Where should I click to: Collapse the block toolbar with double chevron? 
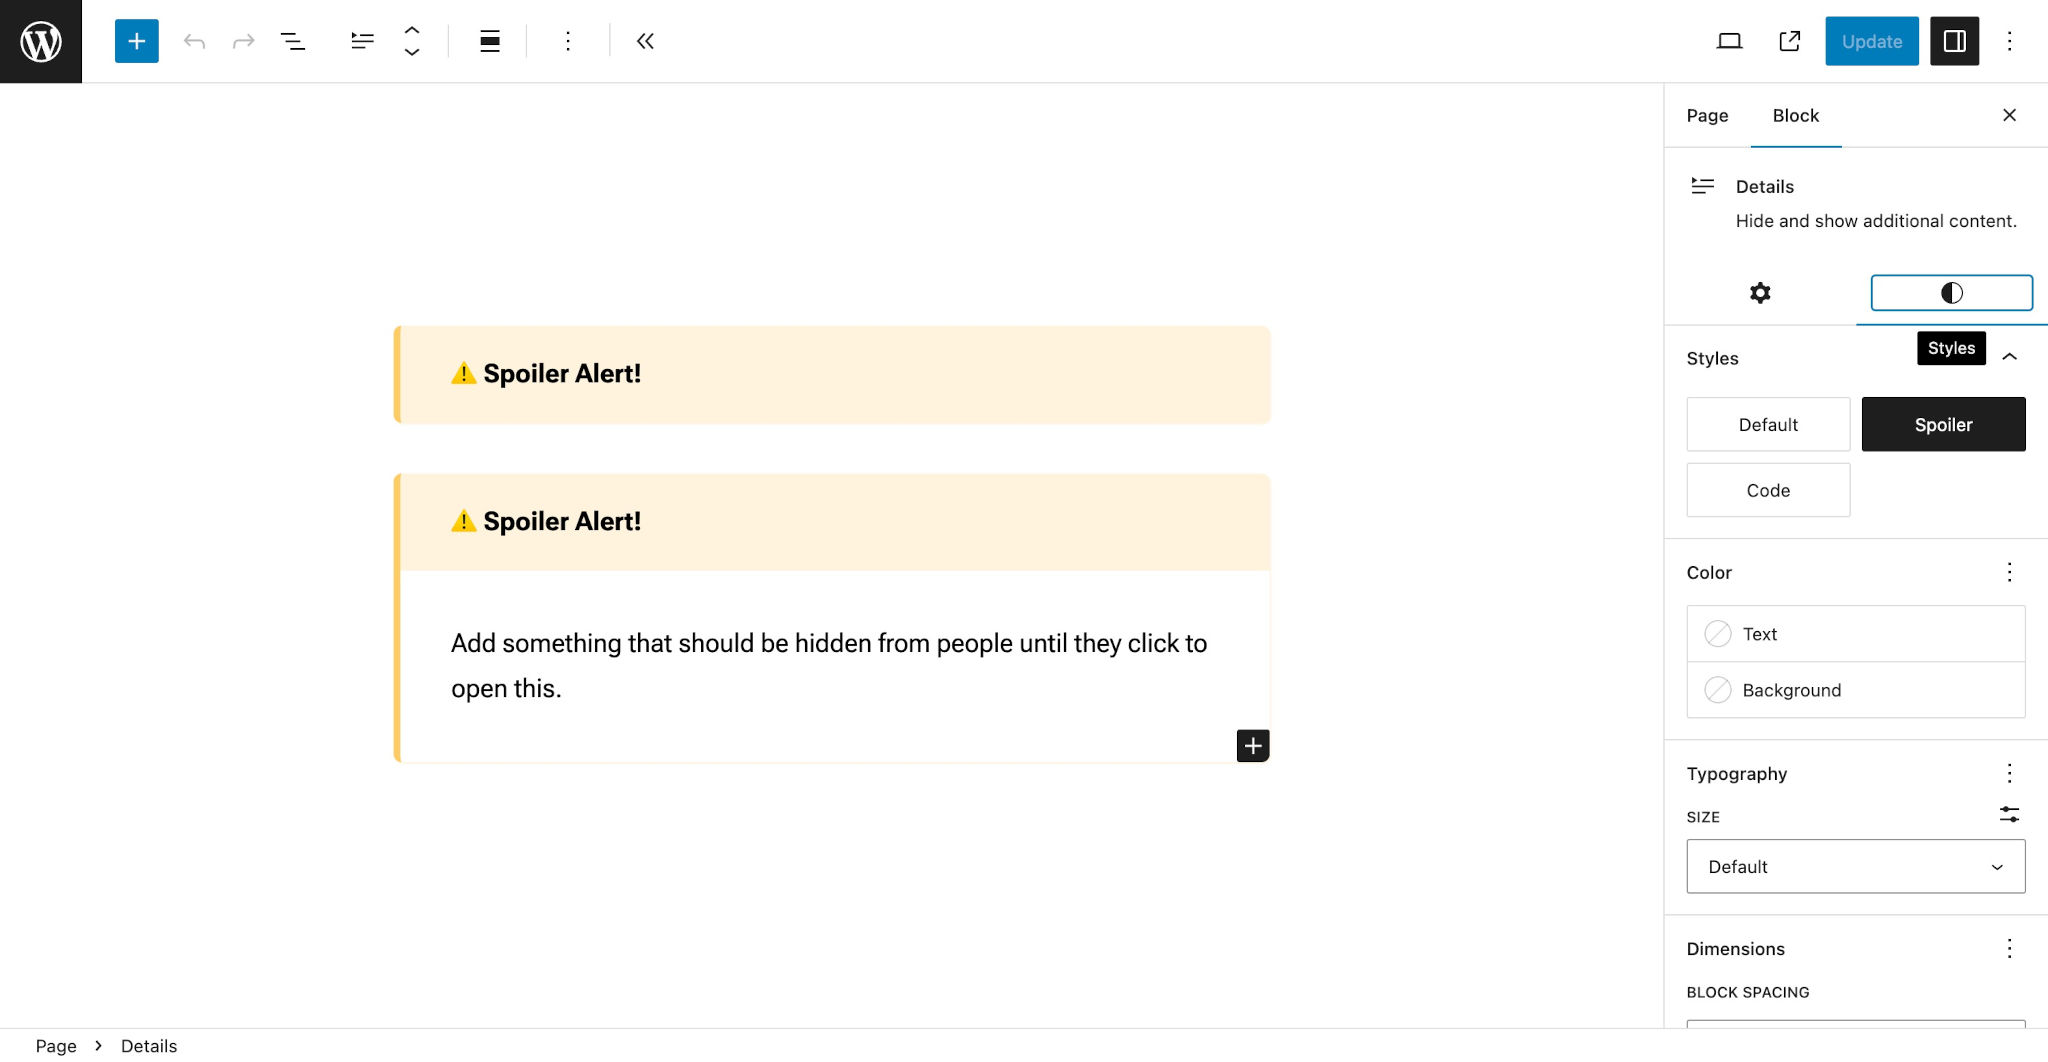pos(645,41)
